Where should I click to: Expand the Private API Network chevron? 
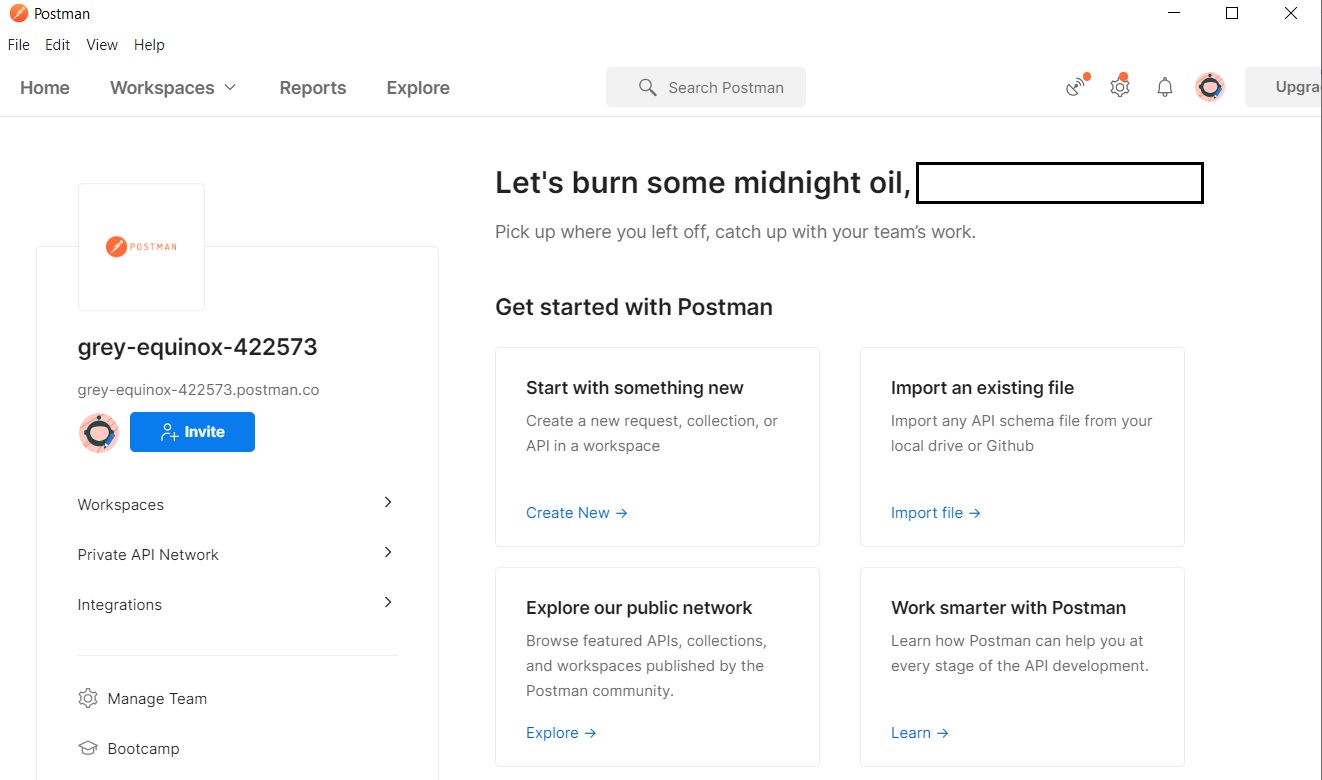tap(388, 552)
